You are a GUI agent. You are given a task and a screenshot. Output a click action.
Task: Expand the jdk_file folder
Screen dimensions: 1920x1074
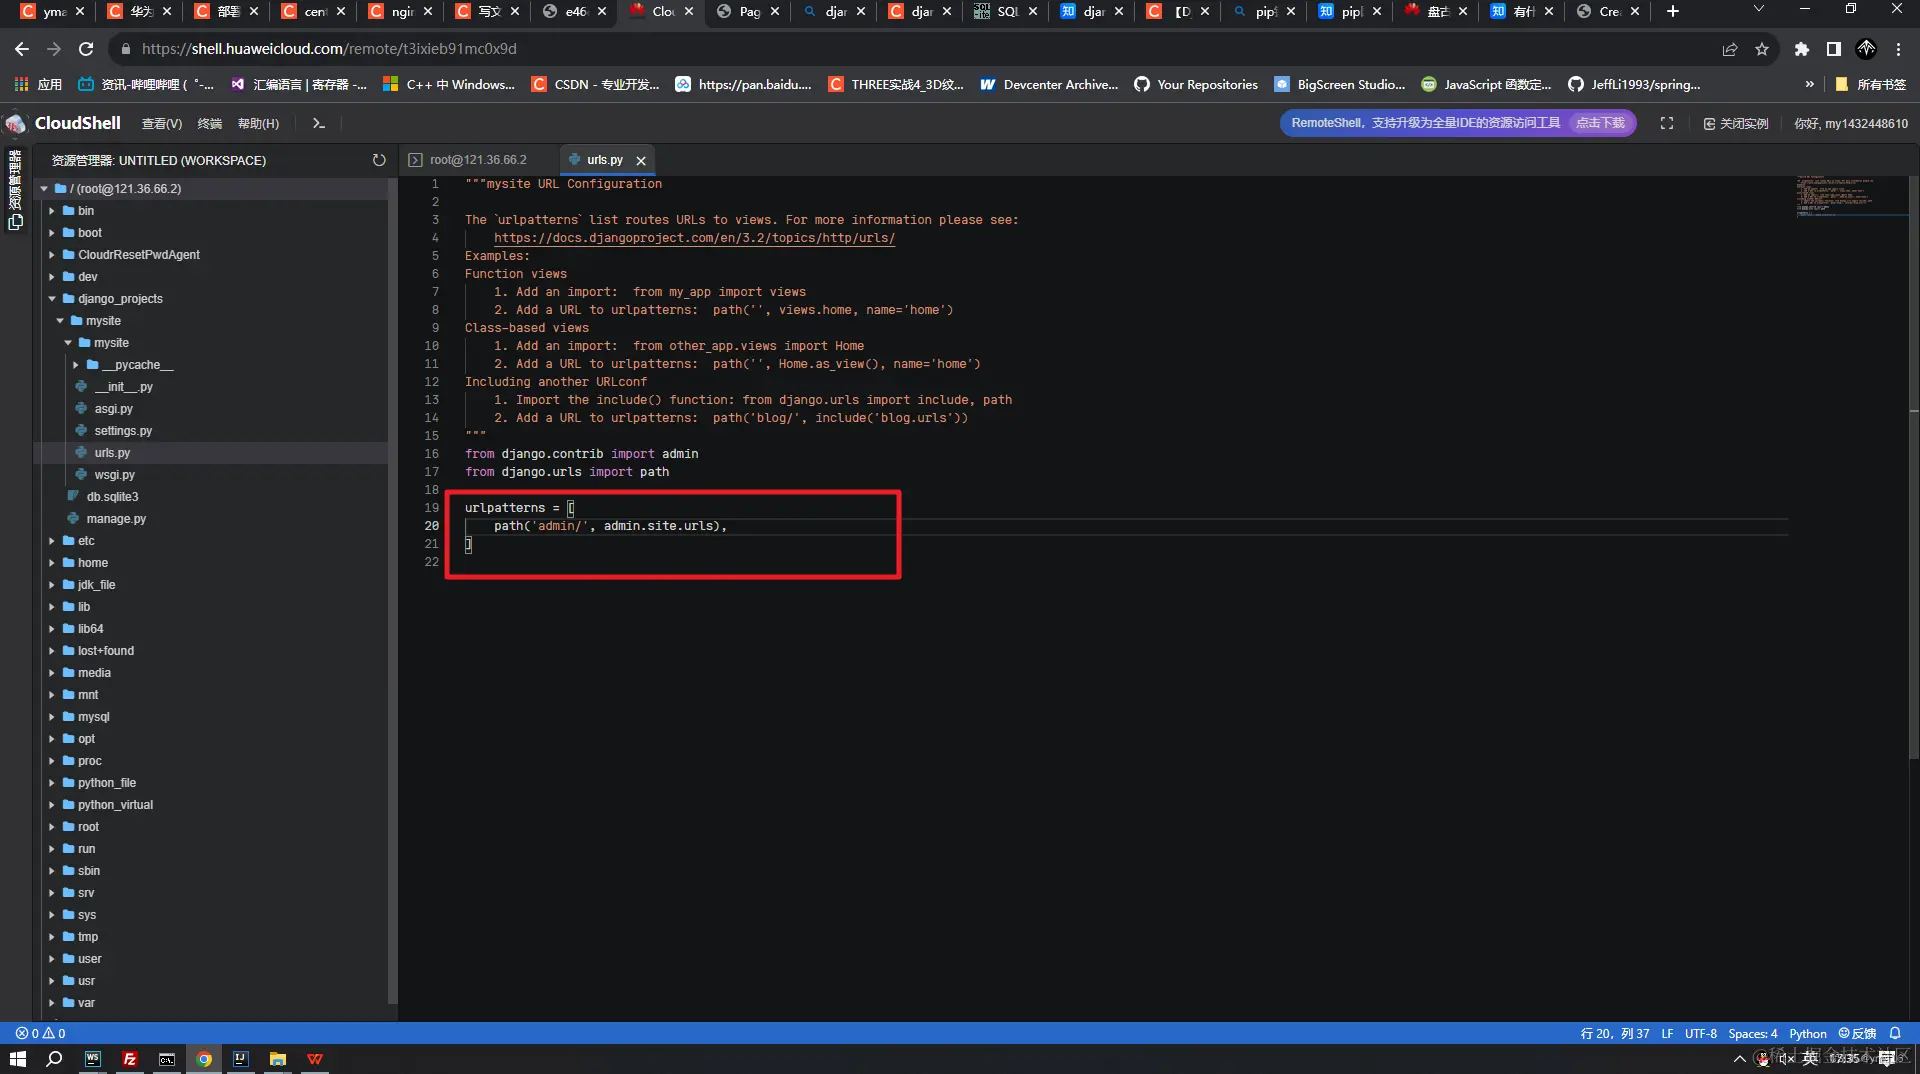[x=52, y=585]
